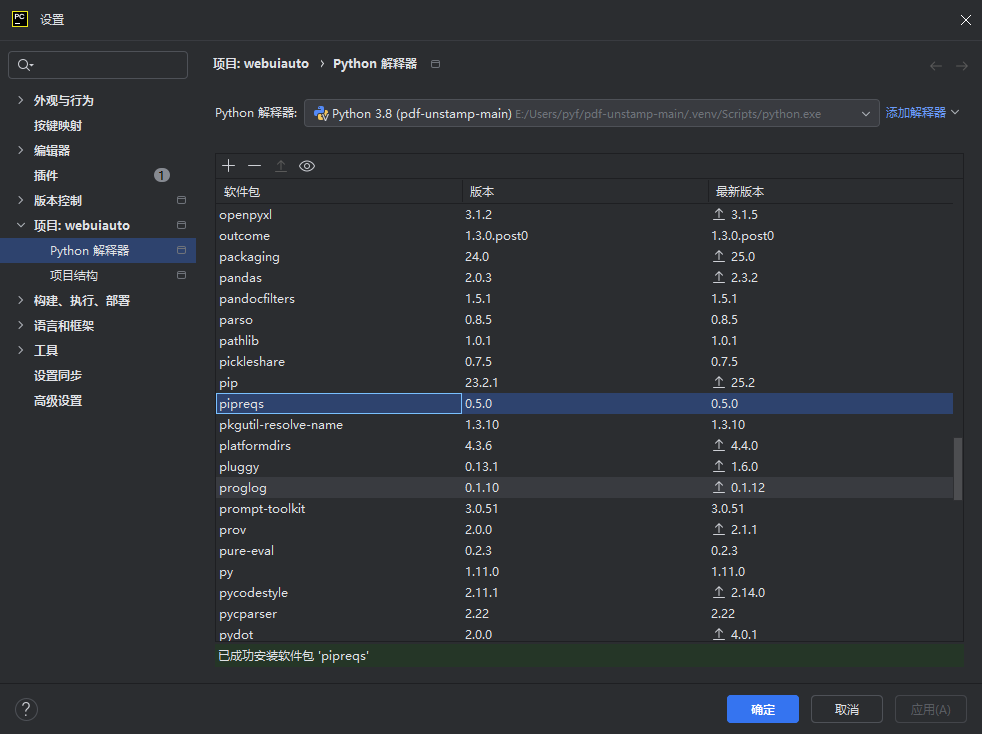Open the 设置同步 settings page
This screenshot has height=734, width=982.
pos(58,376)
